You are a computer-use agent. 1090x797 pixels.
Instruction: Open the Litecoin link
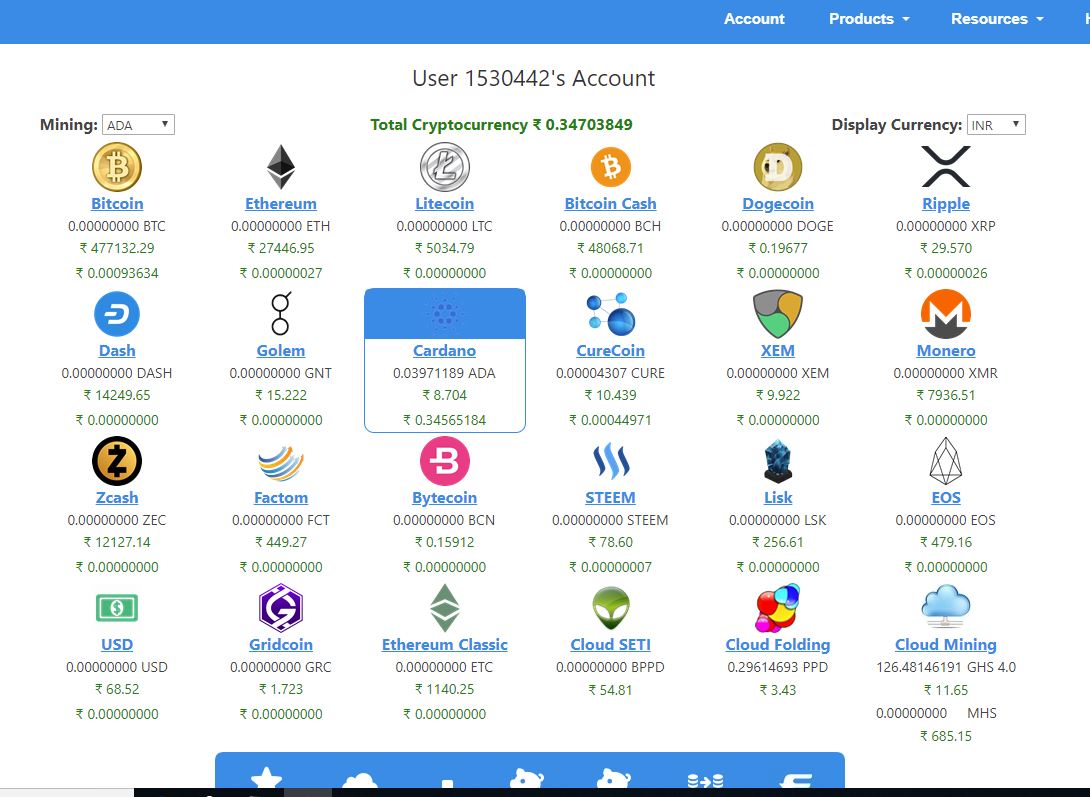pos(445,204)
